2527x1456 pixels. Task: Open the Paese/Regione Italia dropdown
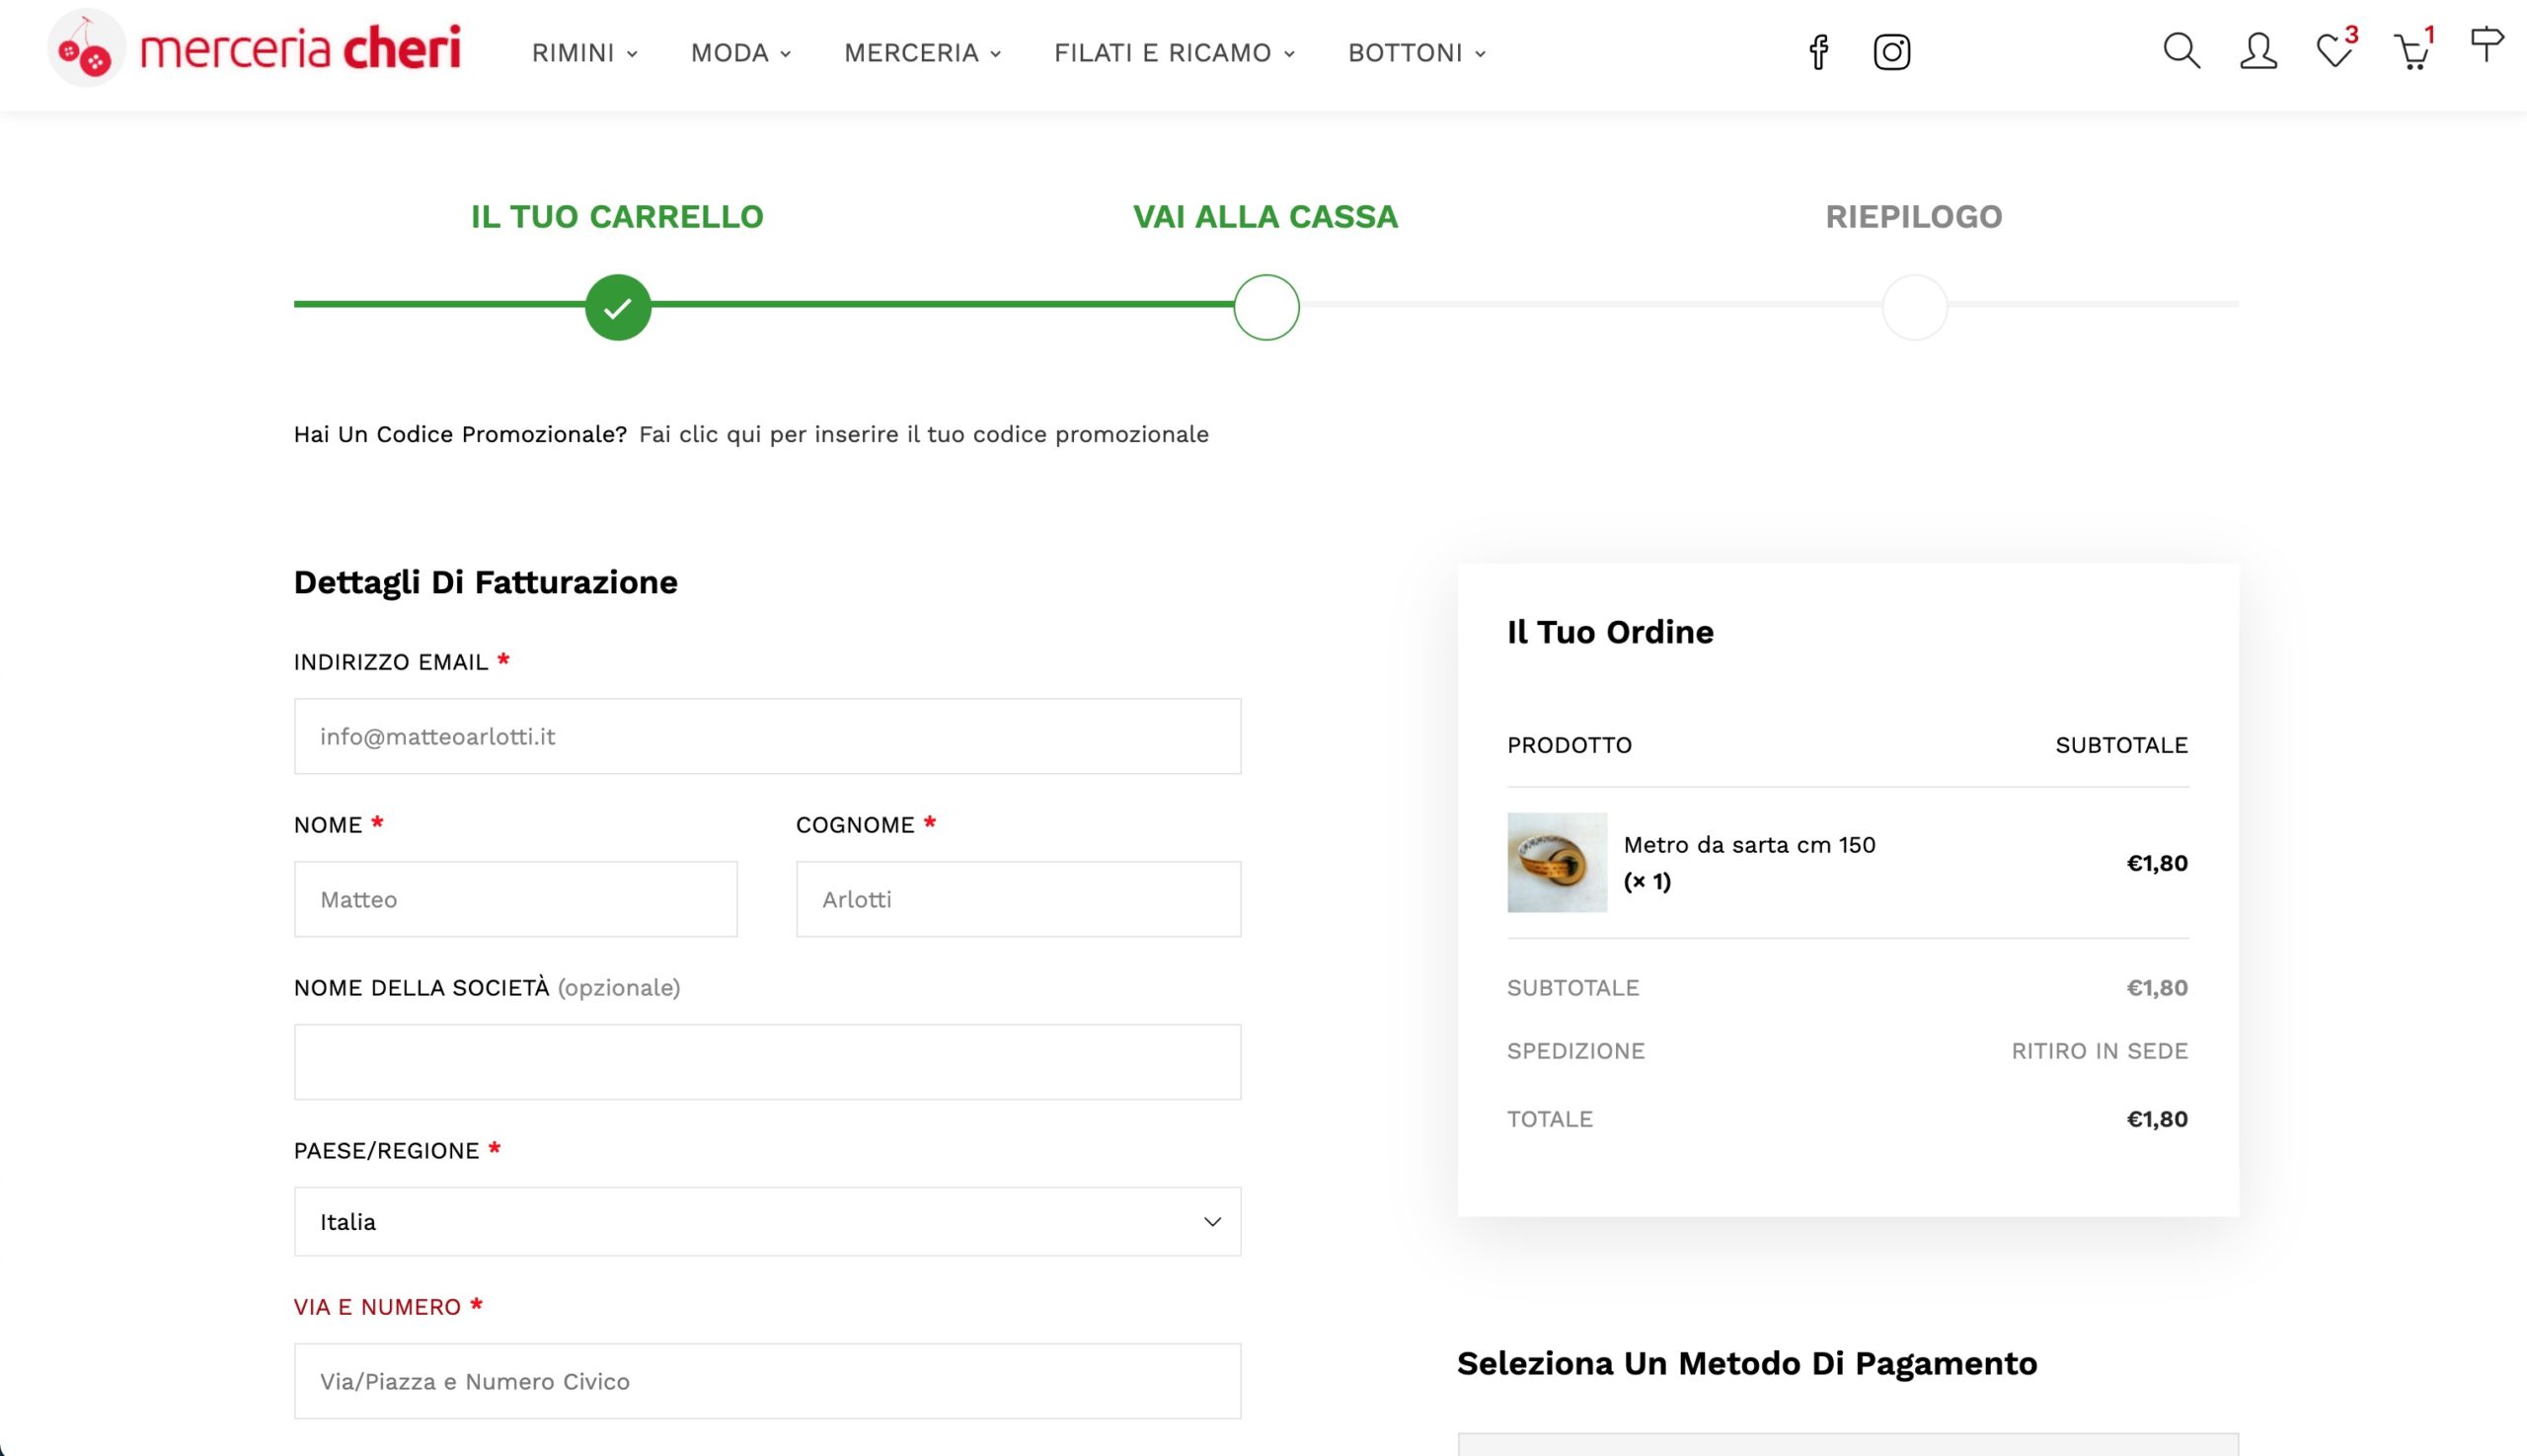pos(767,1221)
